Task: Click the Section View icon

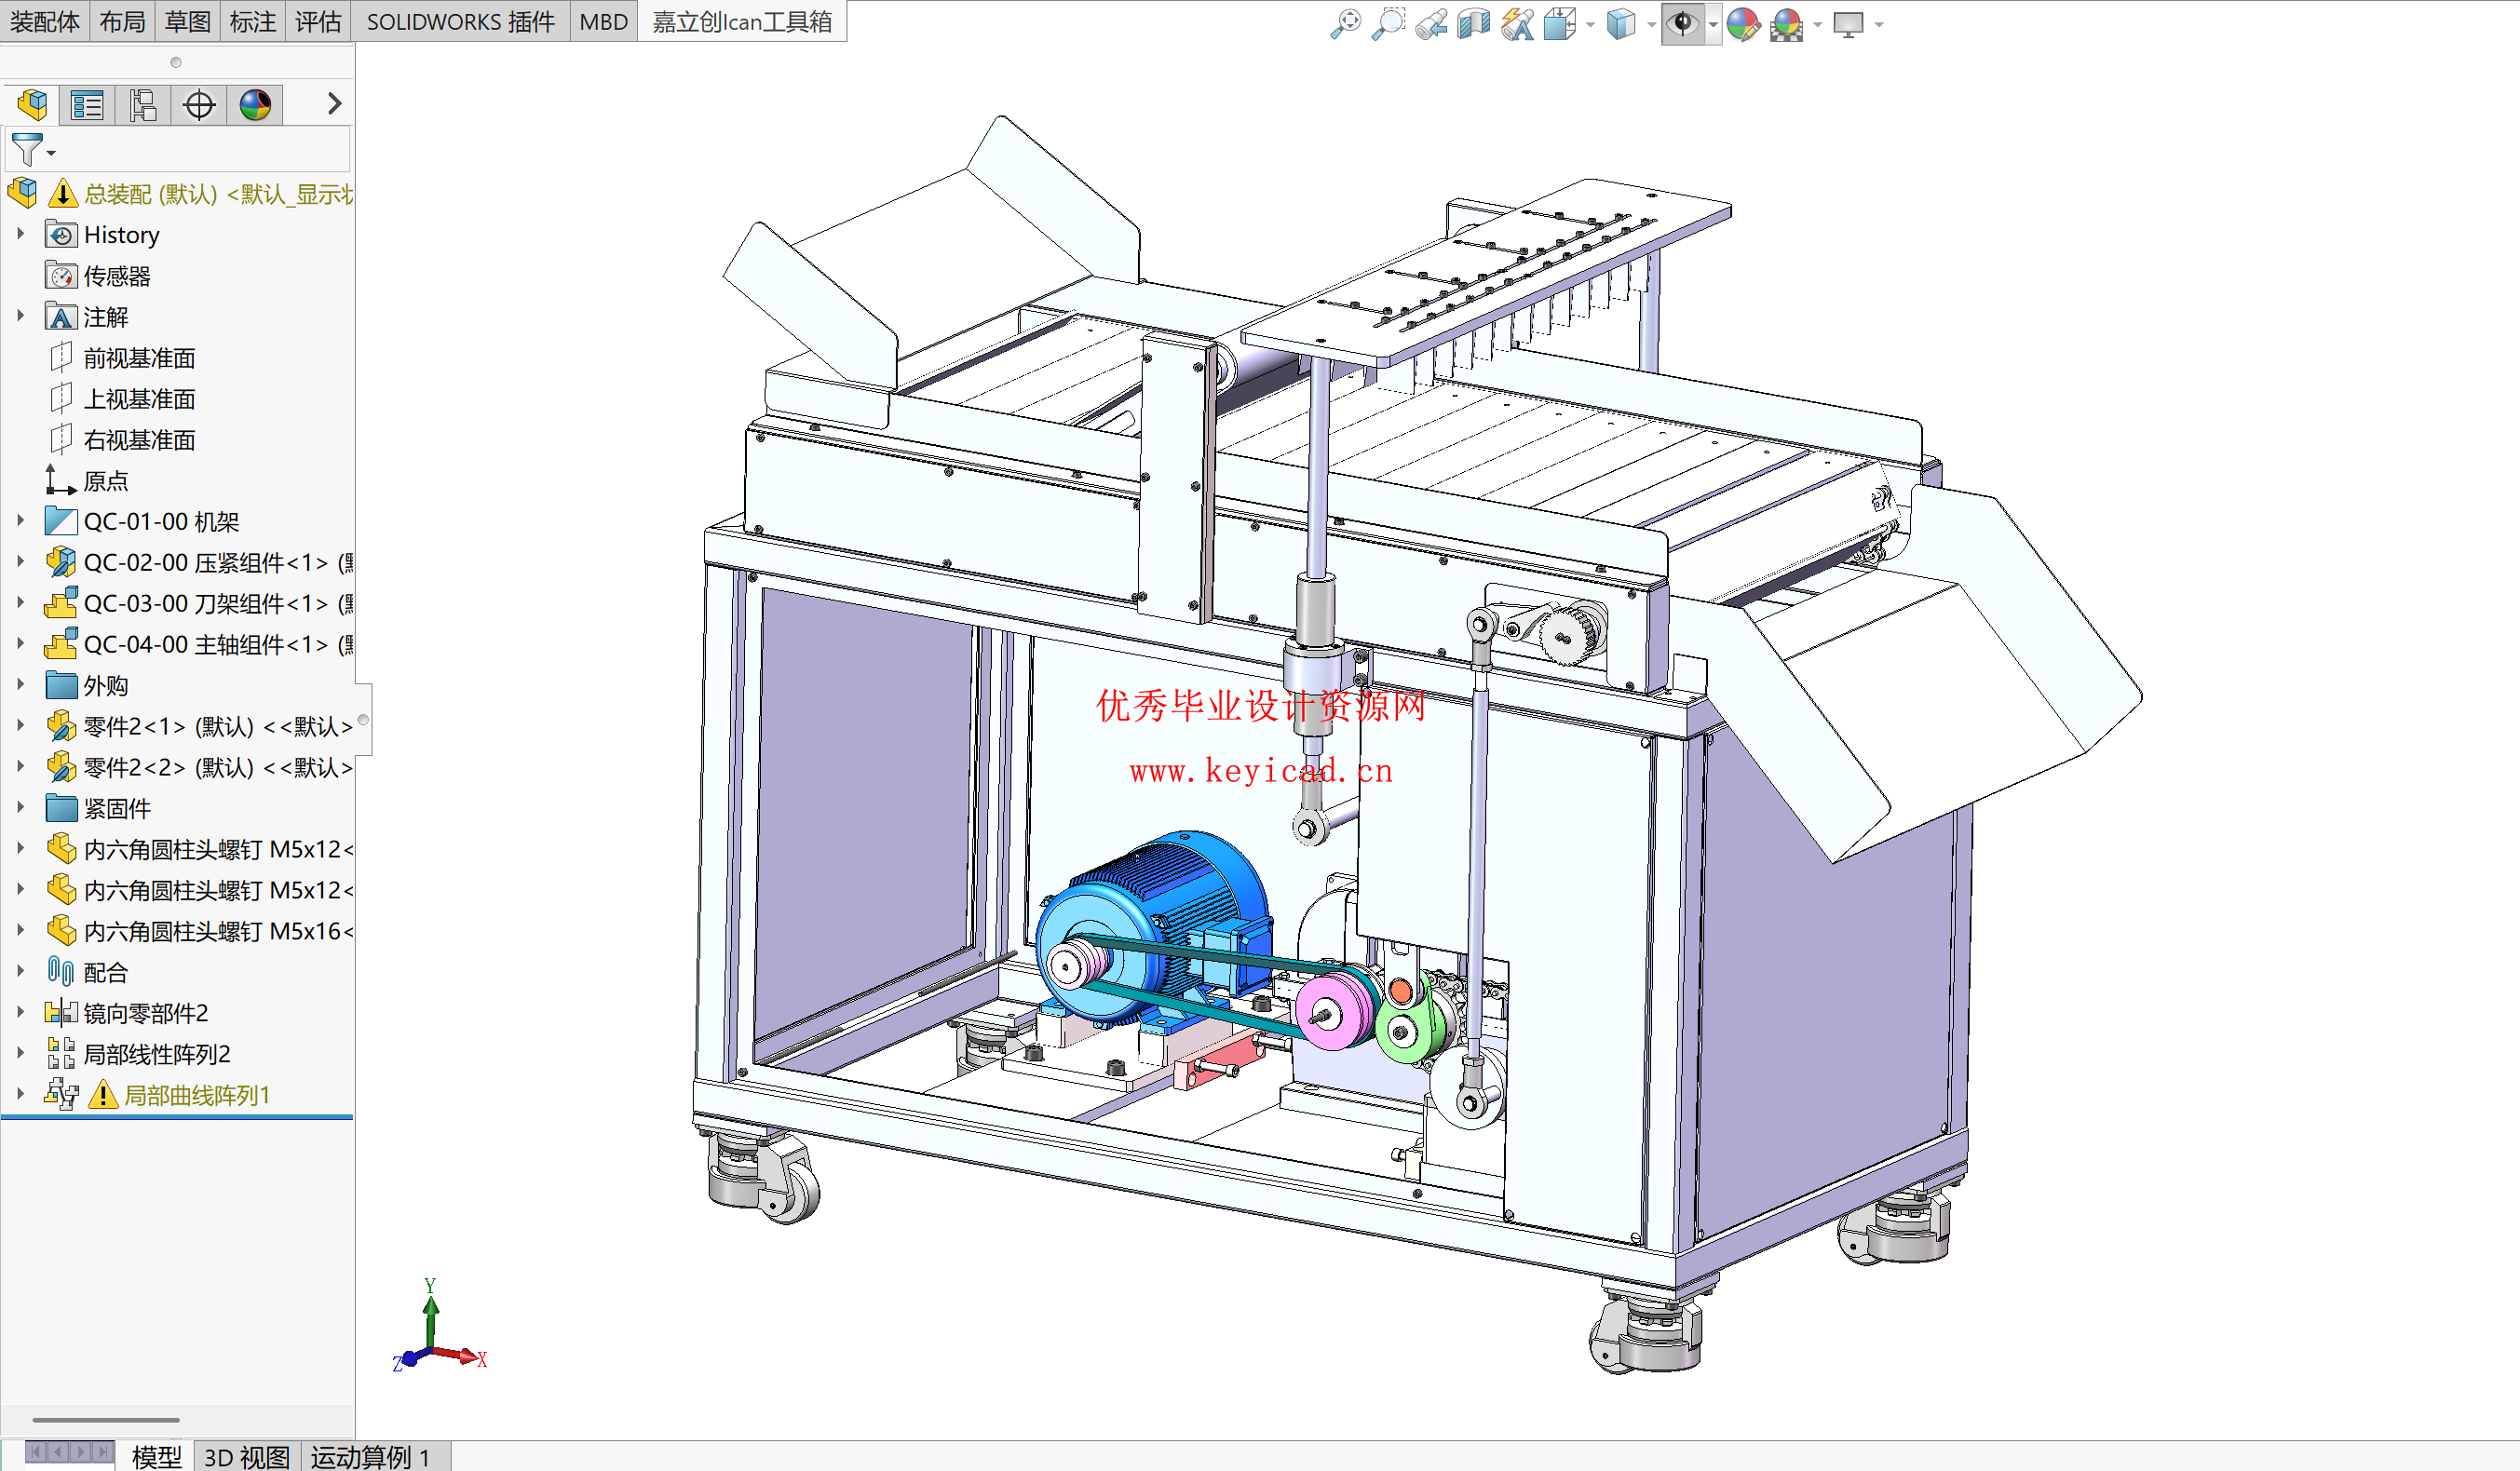Action: (x=1474, y=23)
